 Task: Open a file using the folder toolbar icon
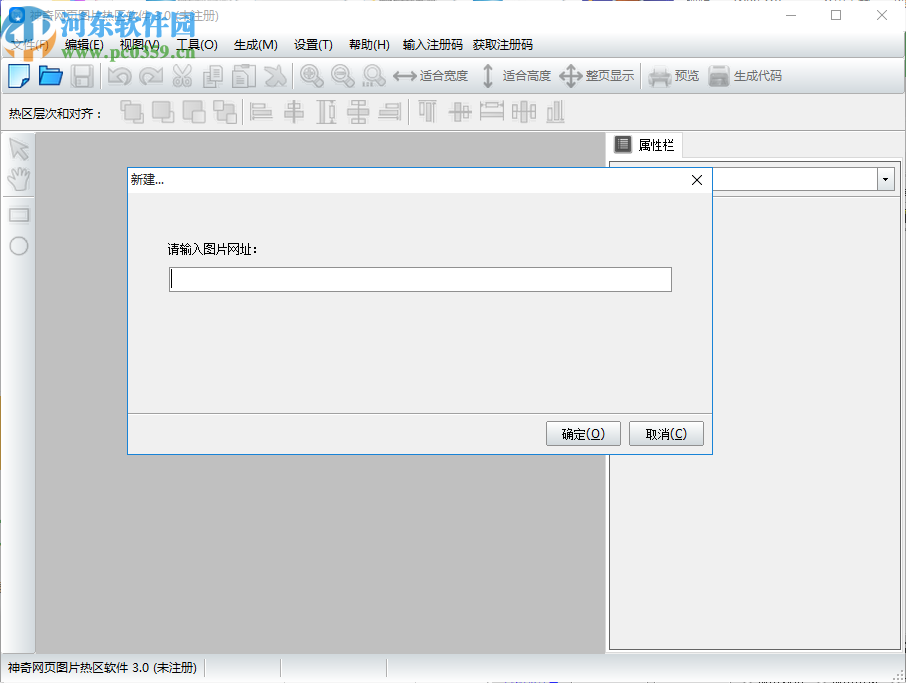point(51,75)
